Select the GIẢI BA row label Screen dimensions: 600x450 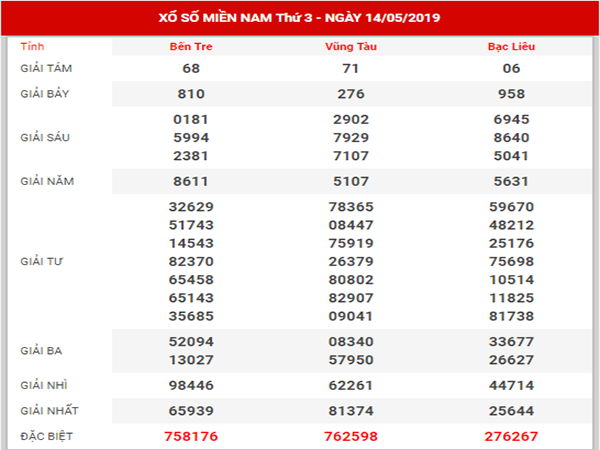click(x=42, y=351)
